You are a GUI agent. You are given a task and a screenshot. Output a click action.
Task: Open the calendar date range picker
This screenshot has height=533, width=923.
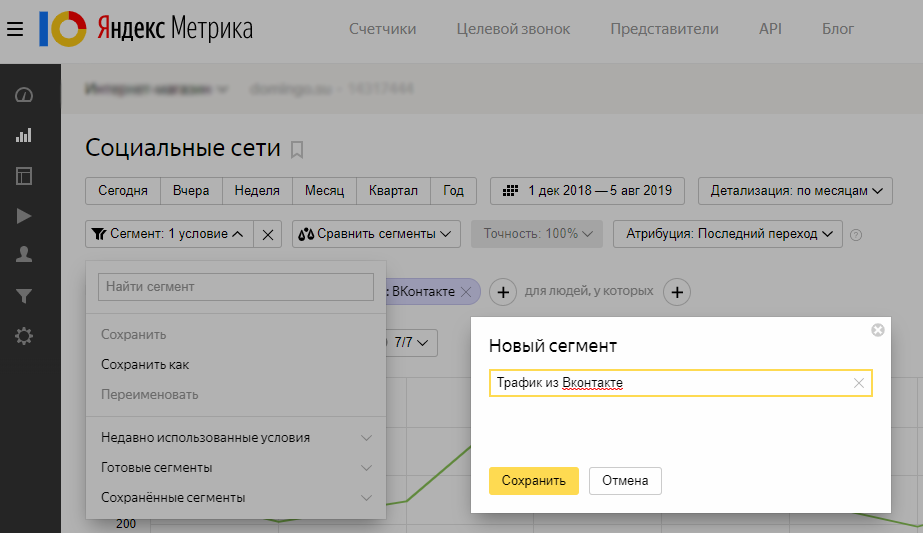click(587, 191)
